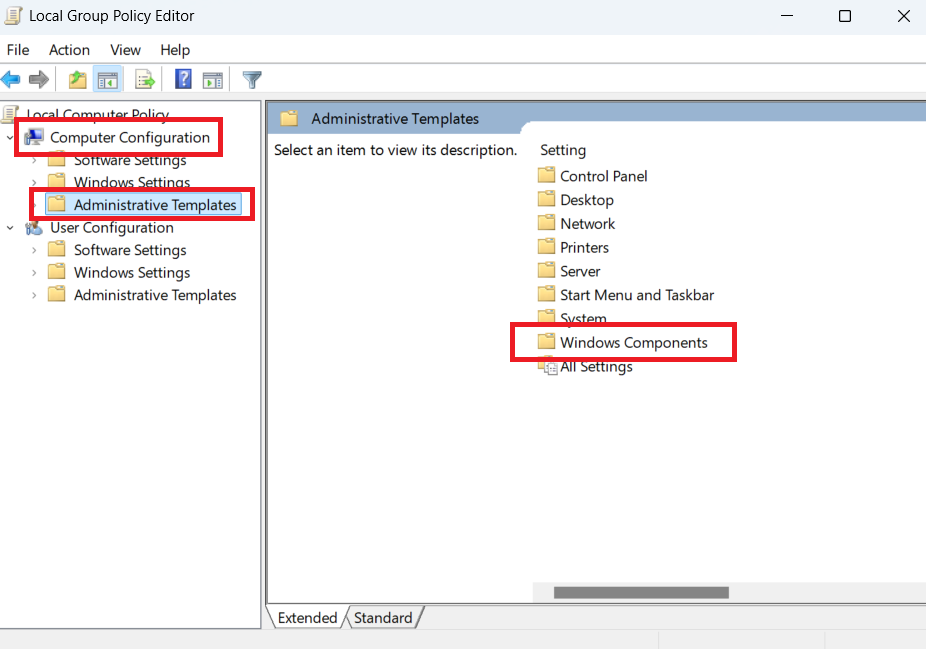Switch to the Extended tab
Screen dimensions: 926x649
307,618
